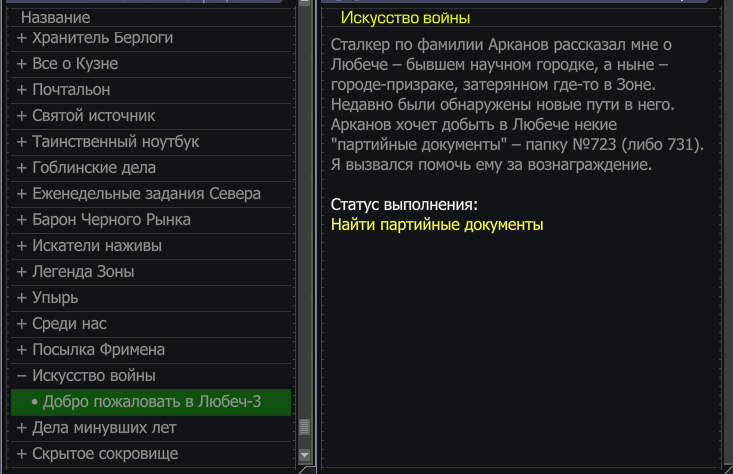
Task: Click the quest list scrollbar thumb
Action: coord(304,427)
